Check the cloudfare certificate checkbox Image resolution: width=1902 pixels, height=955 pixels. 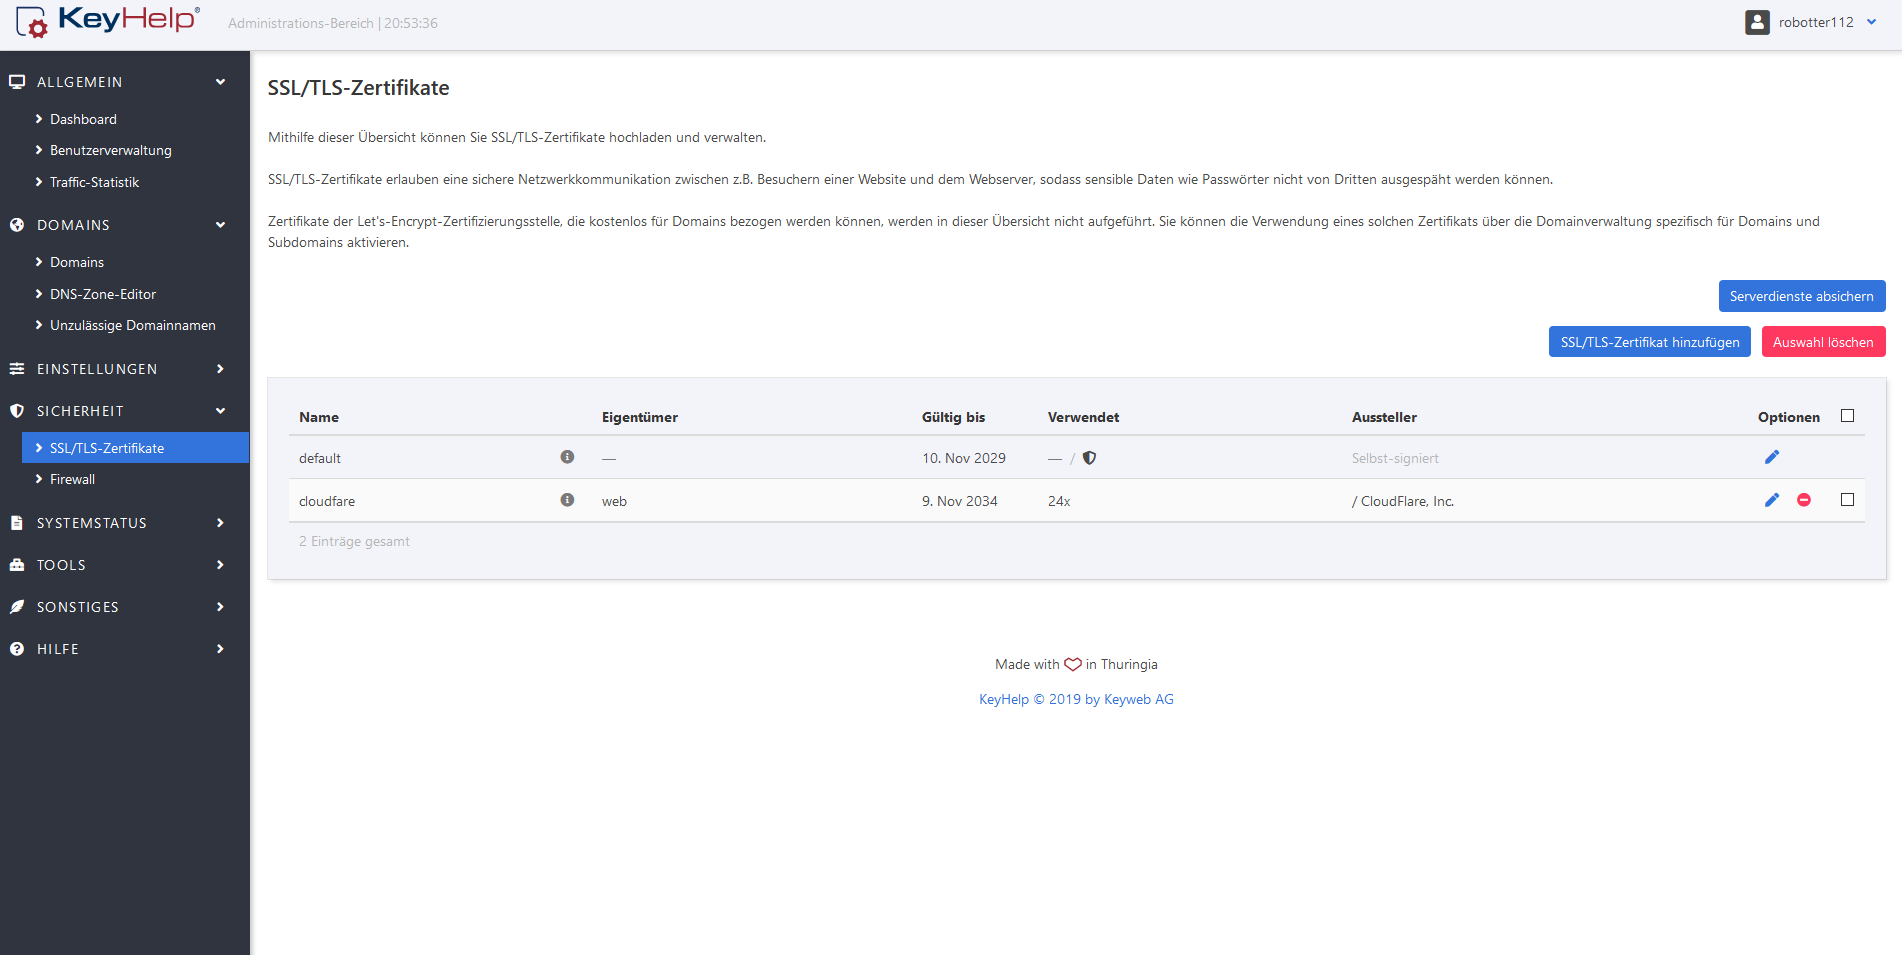coord(1847,500)
